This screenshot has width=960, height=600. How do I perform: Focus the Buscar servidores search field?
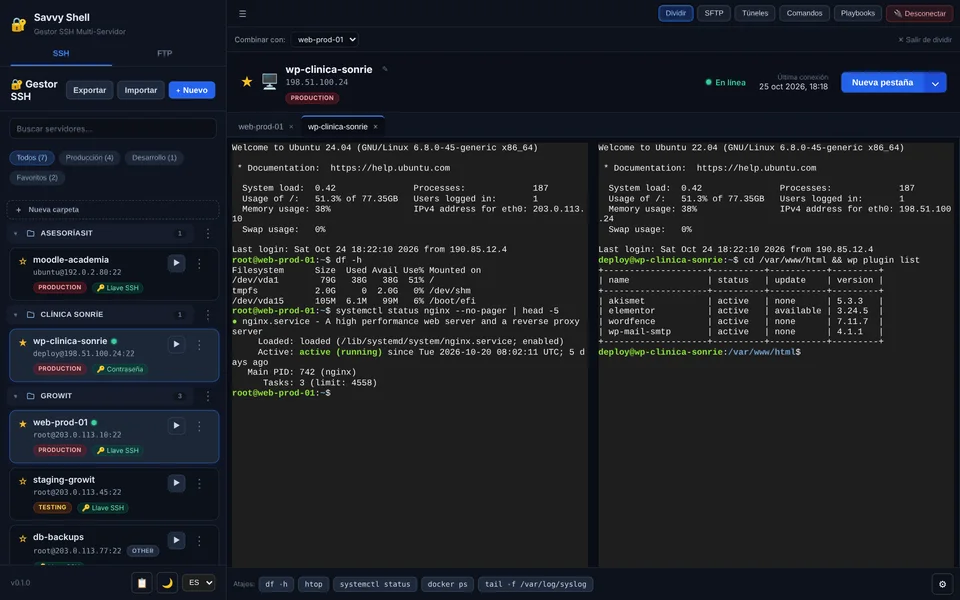point(113,129)
